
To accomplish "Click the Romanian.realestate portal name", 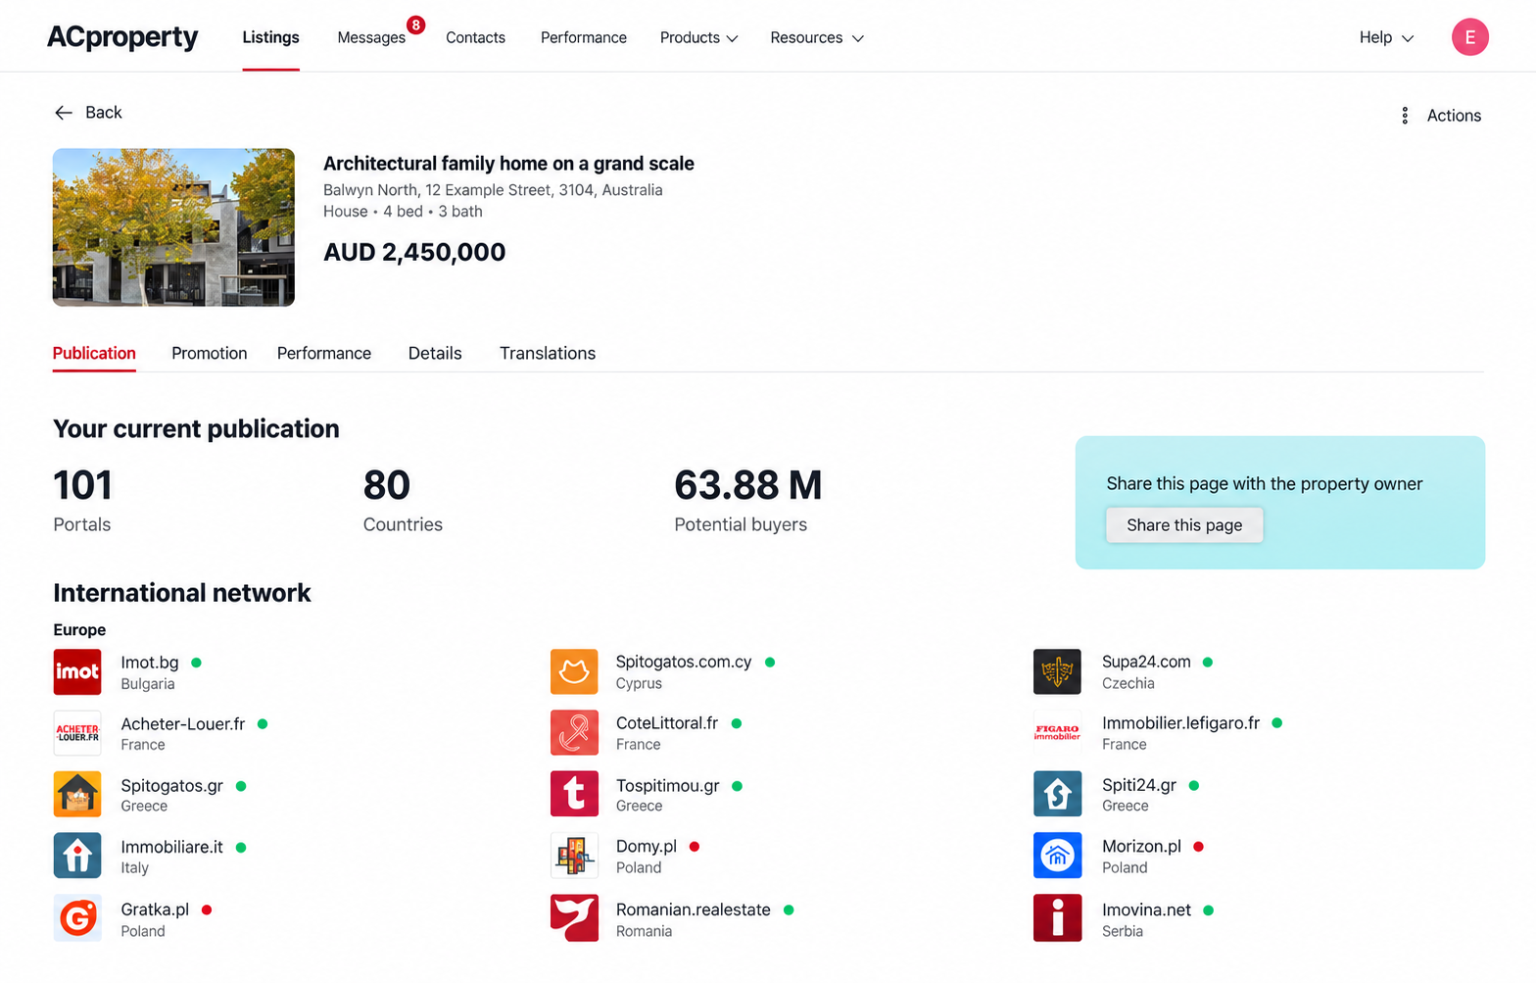I will pyautogui.click(x=693, y=910).
